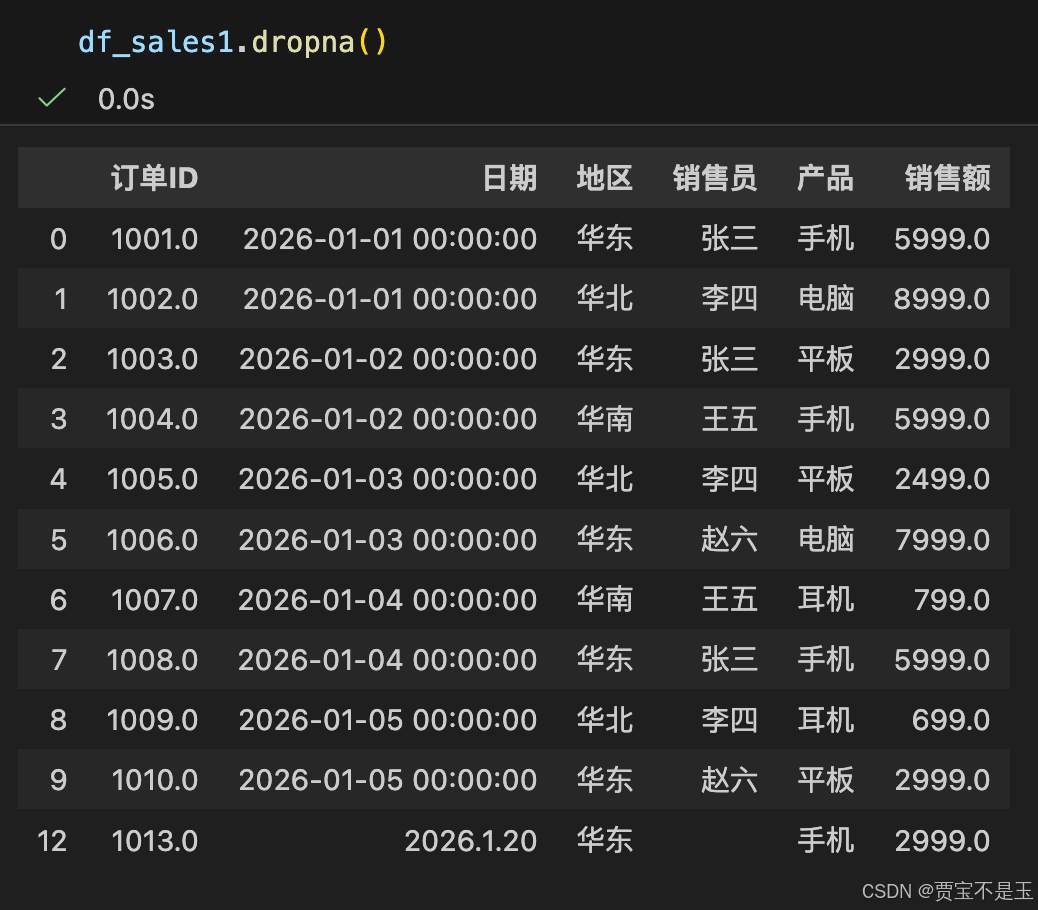
Task: Click 电脑 in row 1002.0
Action: point(826,299)
